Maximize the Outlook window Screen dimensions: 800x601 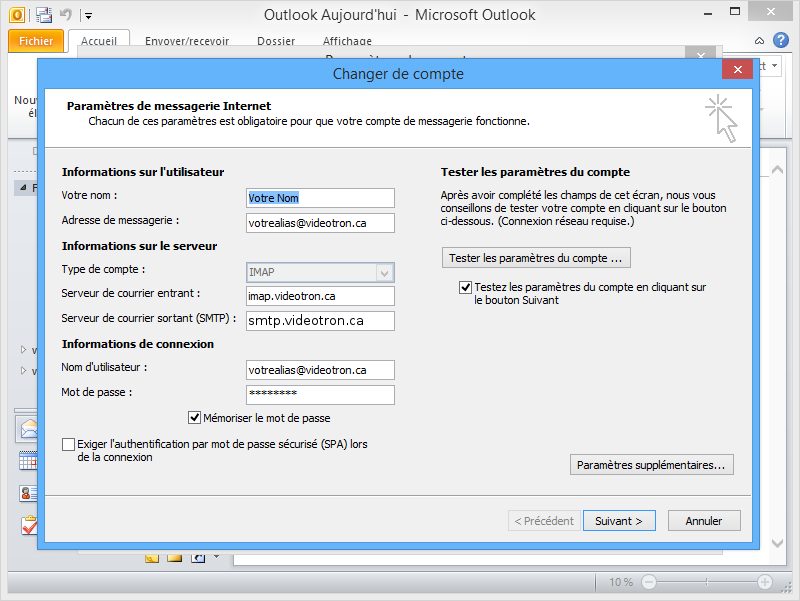tap(735, 12)
